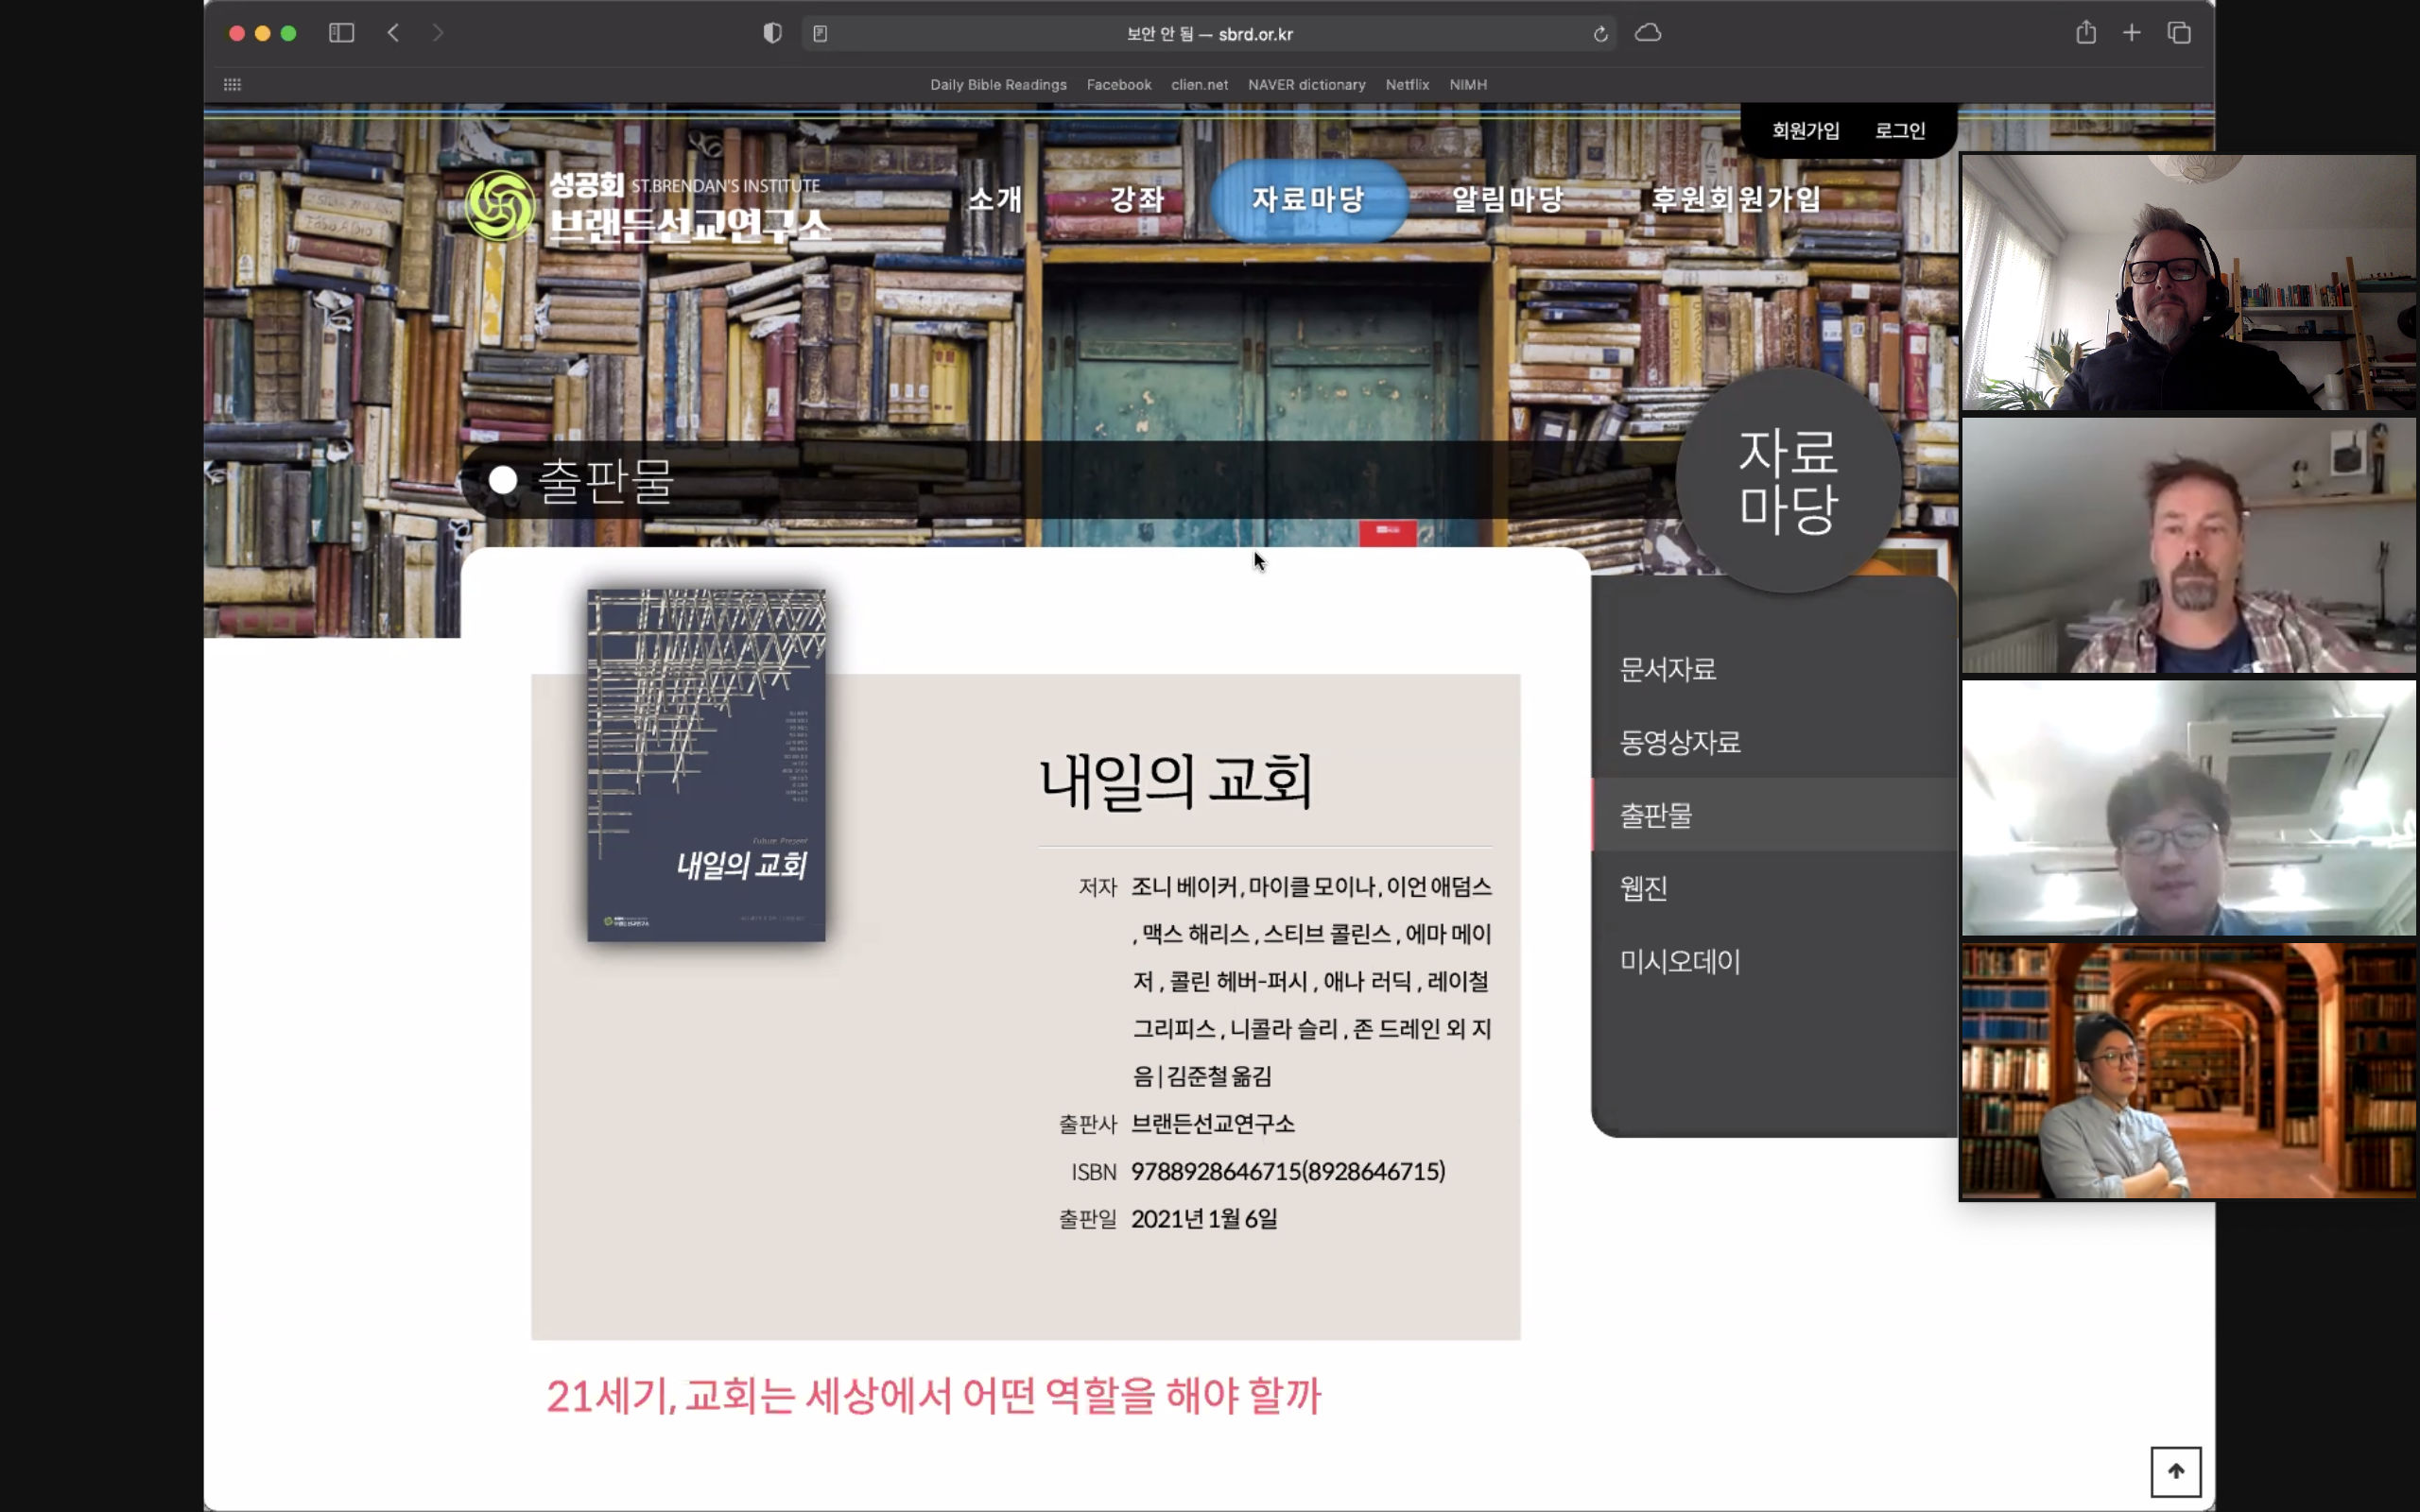Click the reader view page icon
Viewport: 2420px width, 1512px height.
tap(820, 34)
